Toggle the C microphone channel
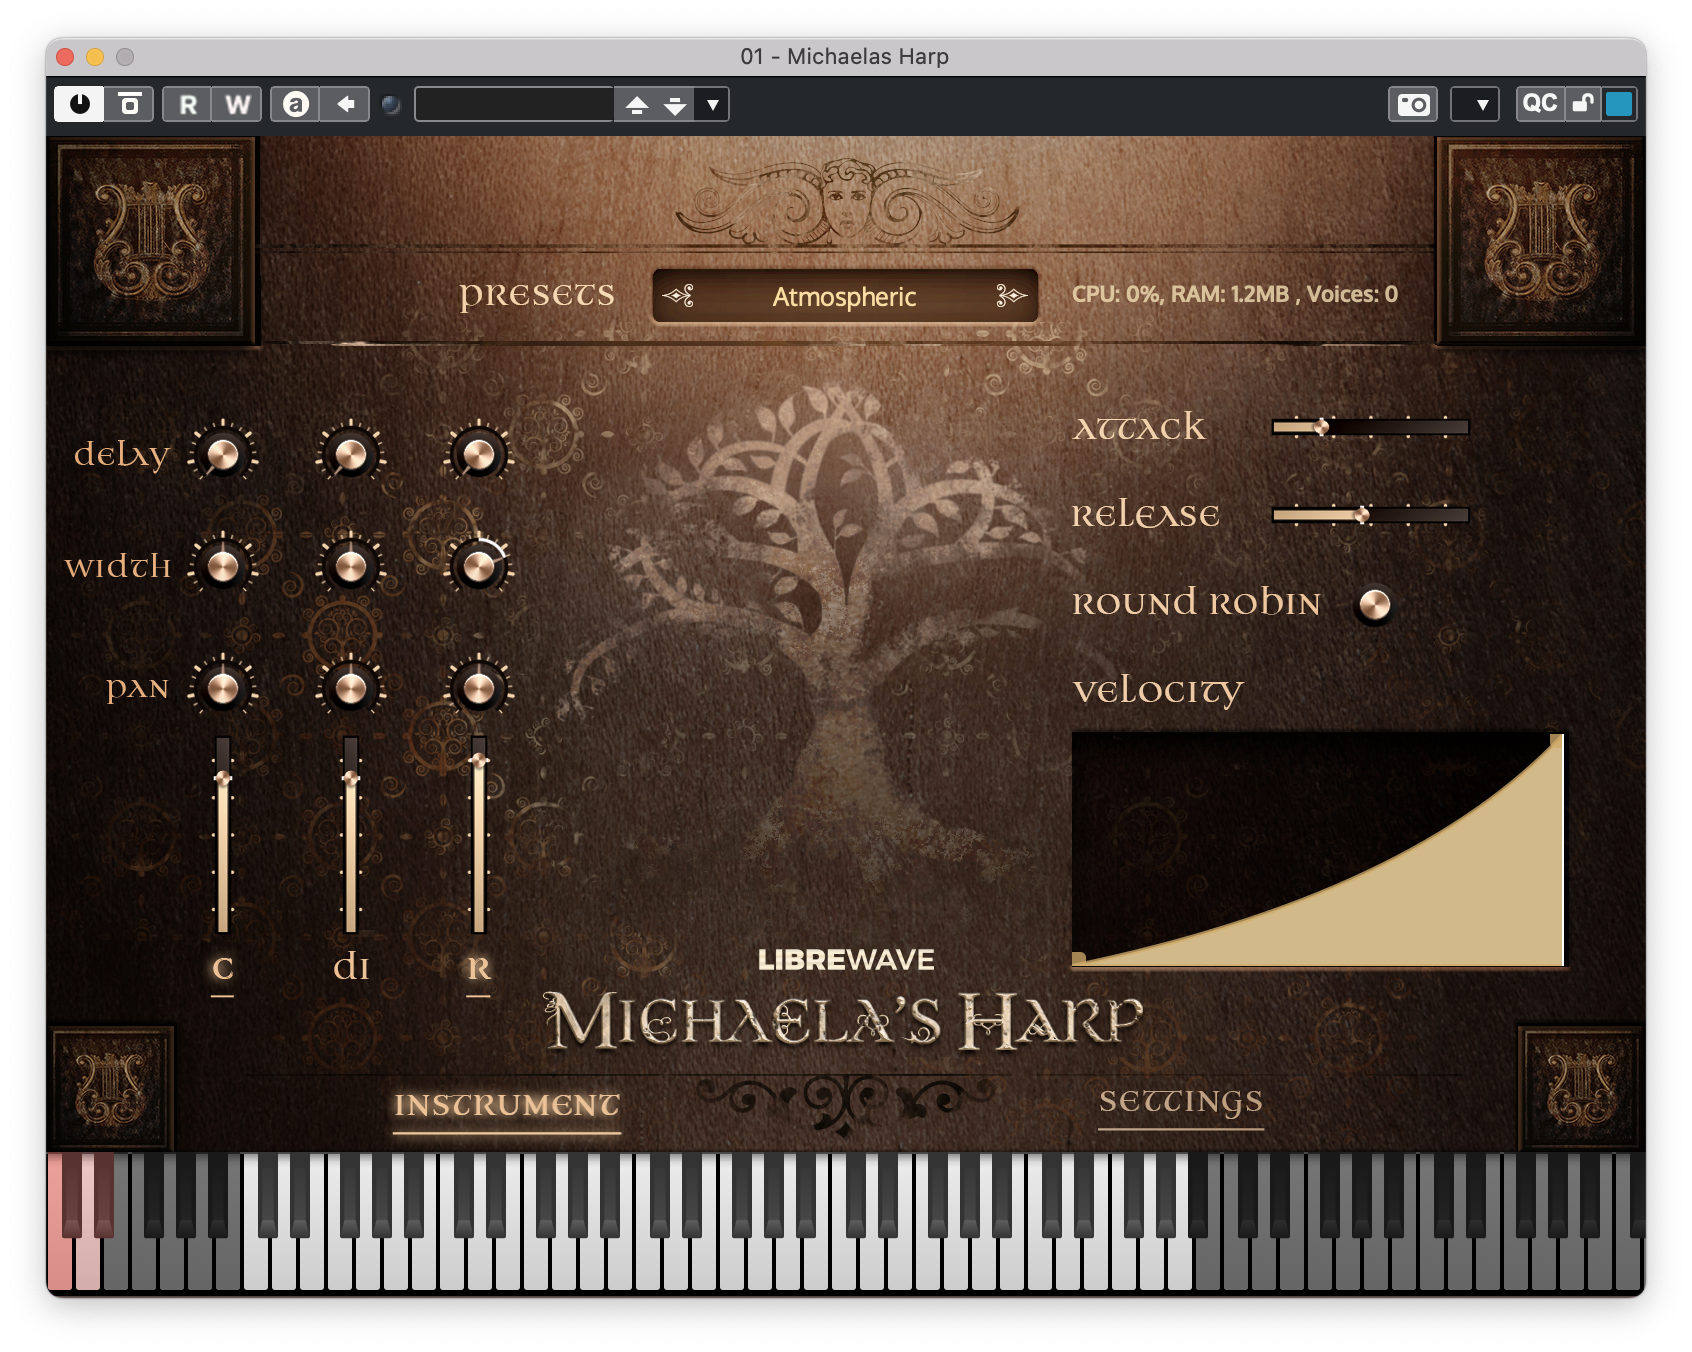1692x1352 pixels. tap(223, 970)
